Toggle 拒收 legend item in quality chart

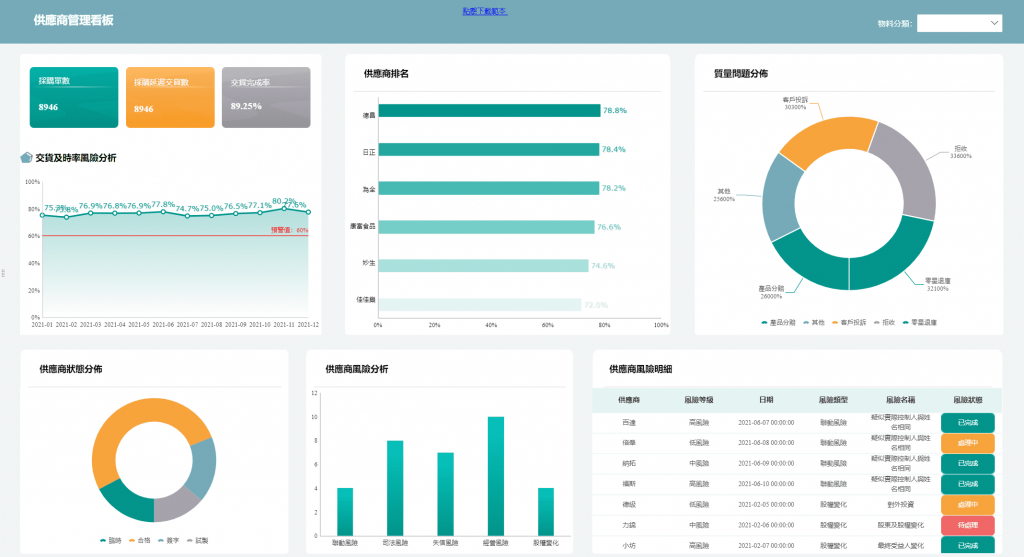[x=884, y=323]
